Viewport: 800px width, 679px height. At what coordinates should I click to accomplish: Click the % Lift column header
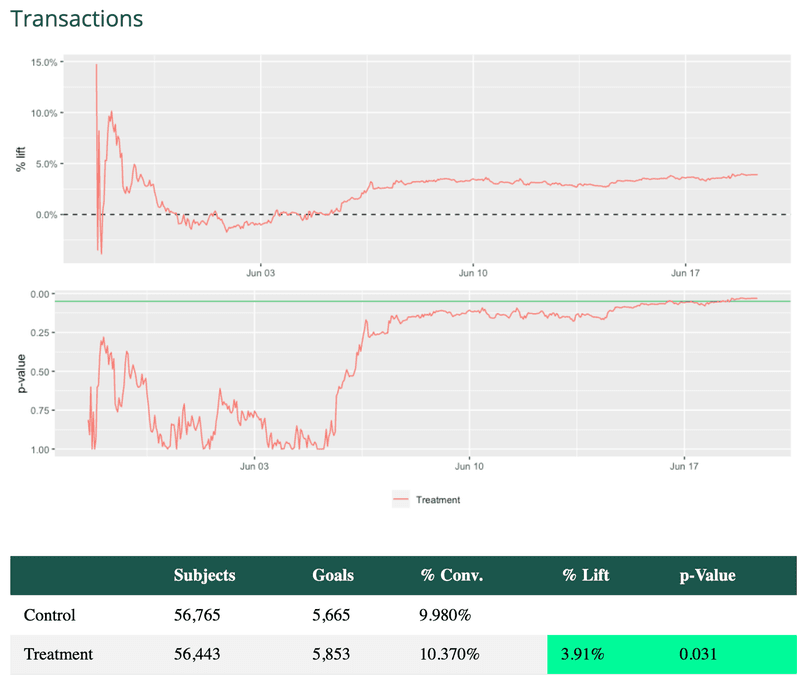[585, 575]
